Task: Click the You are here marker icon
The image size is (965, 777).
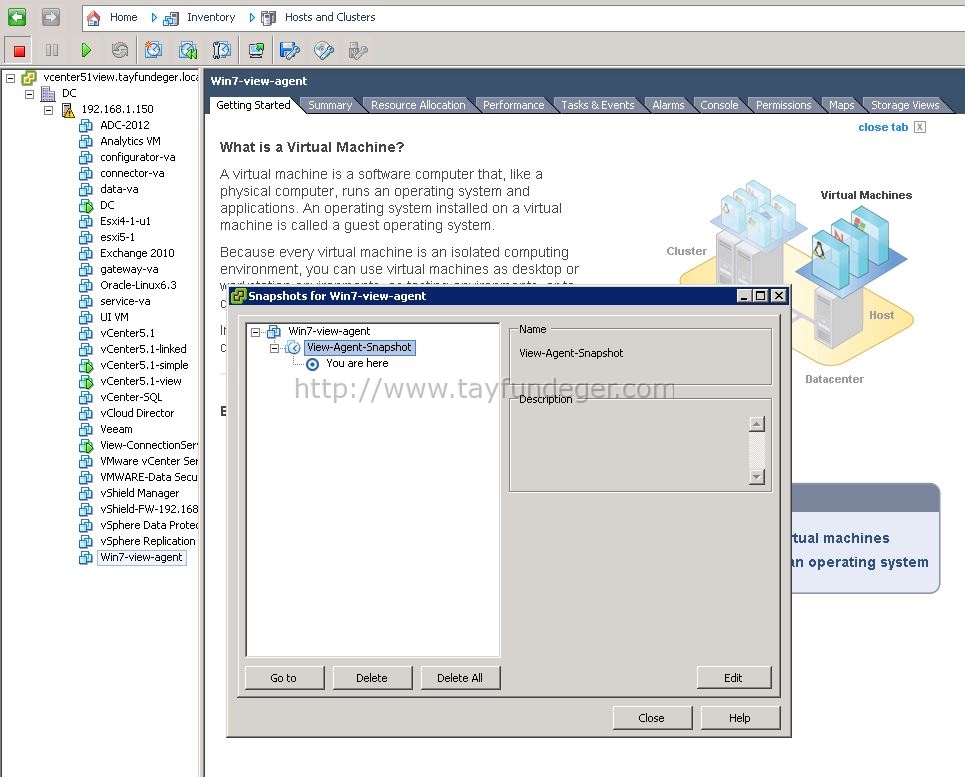Action: click(x=313, y=364)
